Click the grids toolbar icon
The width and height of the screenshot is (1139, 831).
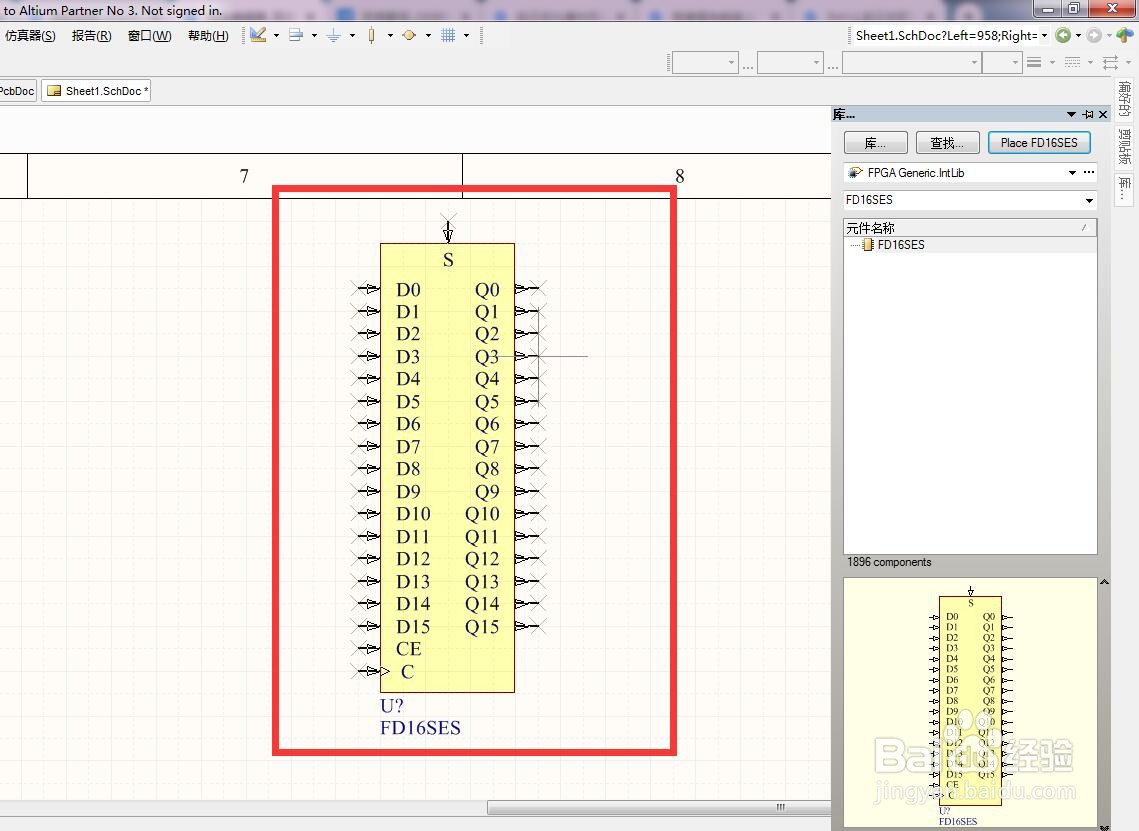(448, 35)
